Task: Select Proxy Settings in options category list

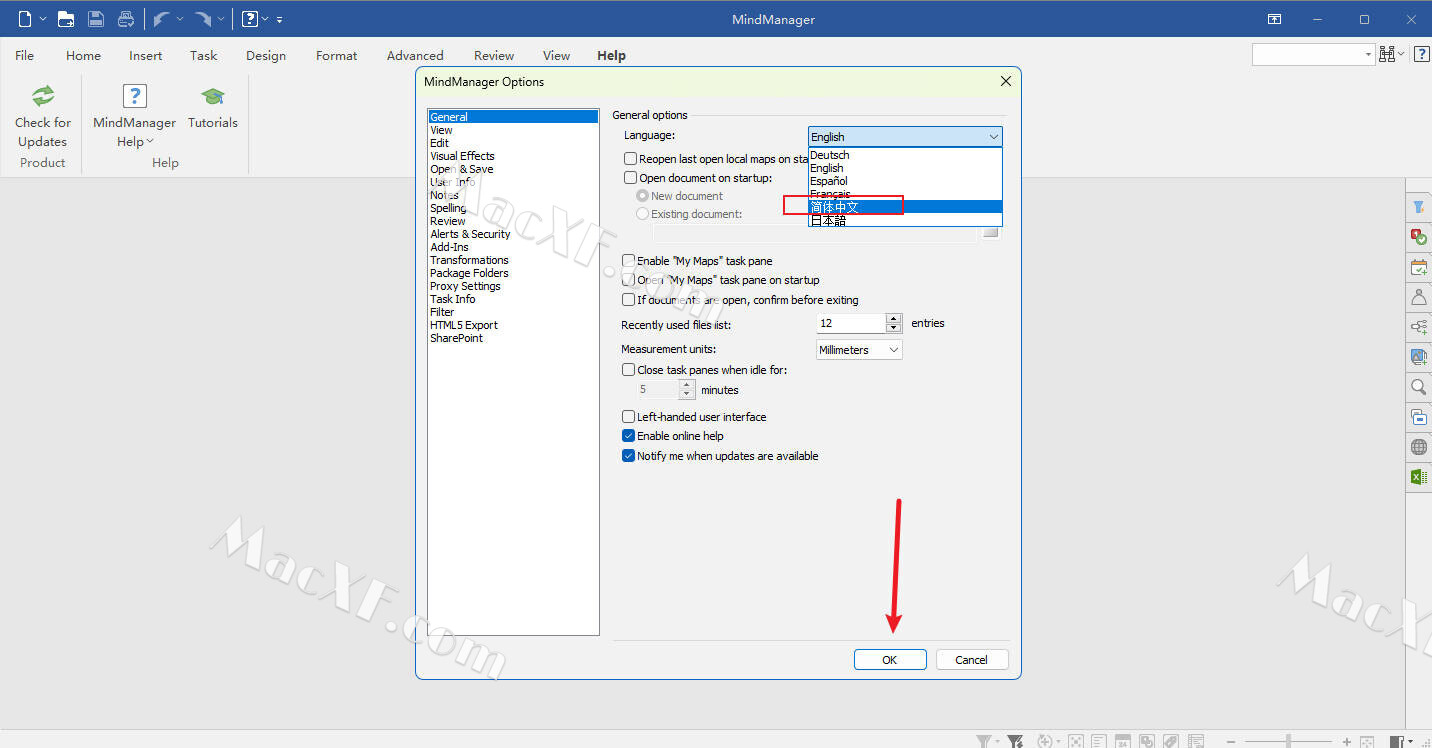Action: [x=465, y=286]
